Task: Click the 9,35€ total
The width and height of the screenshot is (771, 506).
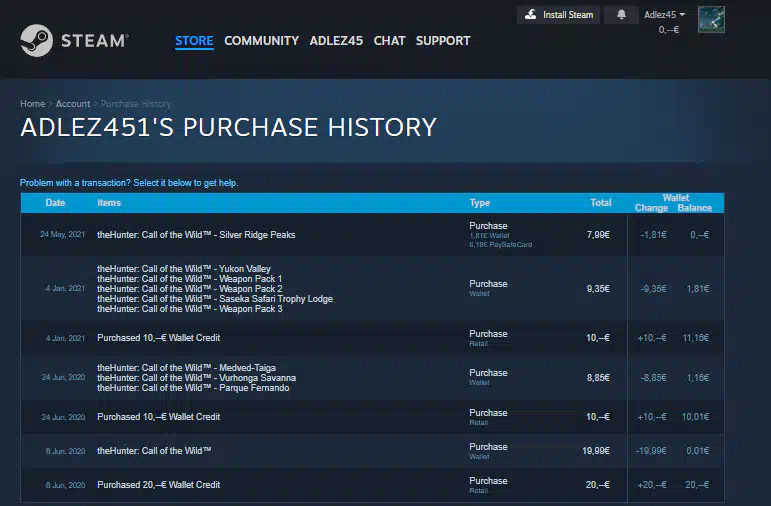Action: (x=598, y=289)
